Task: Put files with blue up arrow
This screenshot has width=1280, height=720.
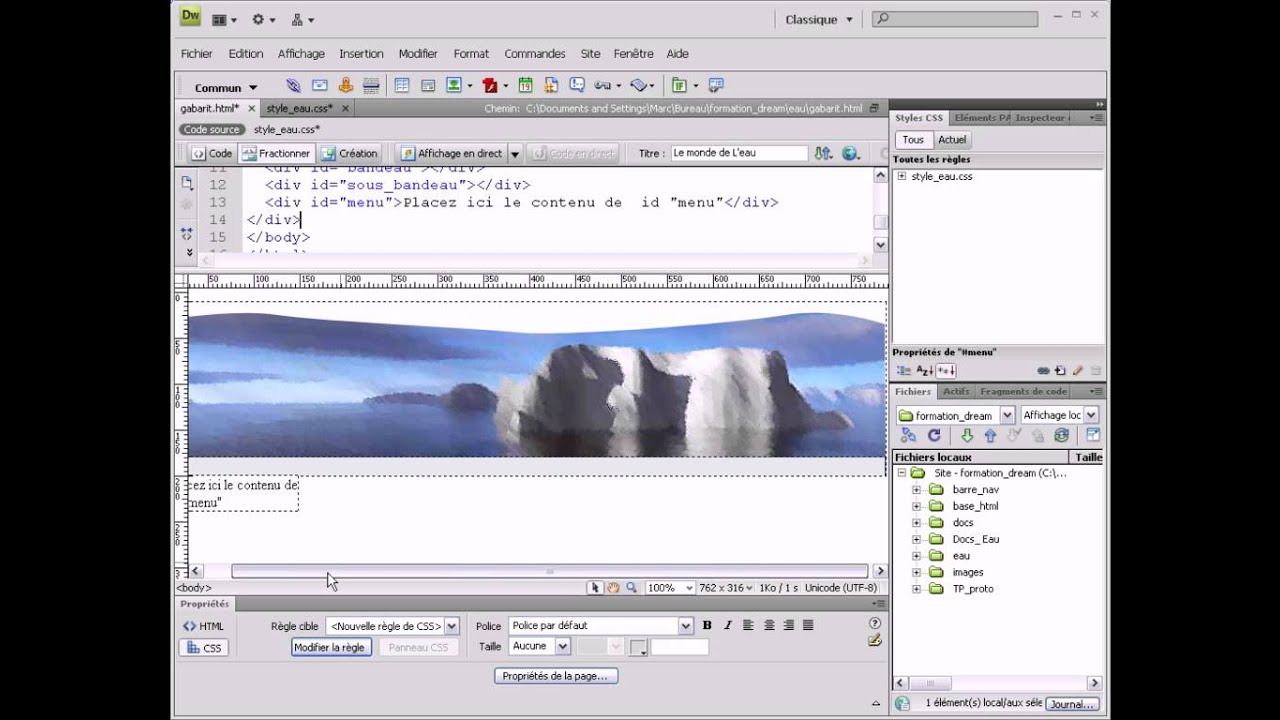Action: point(990,436)
